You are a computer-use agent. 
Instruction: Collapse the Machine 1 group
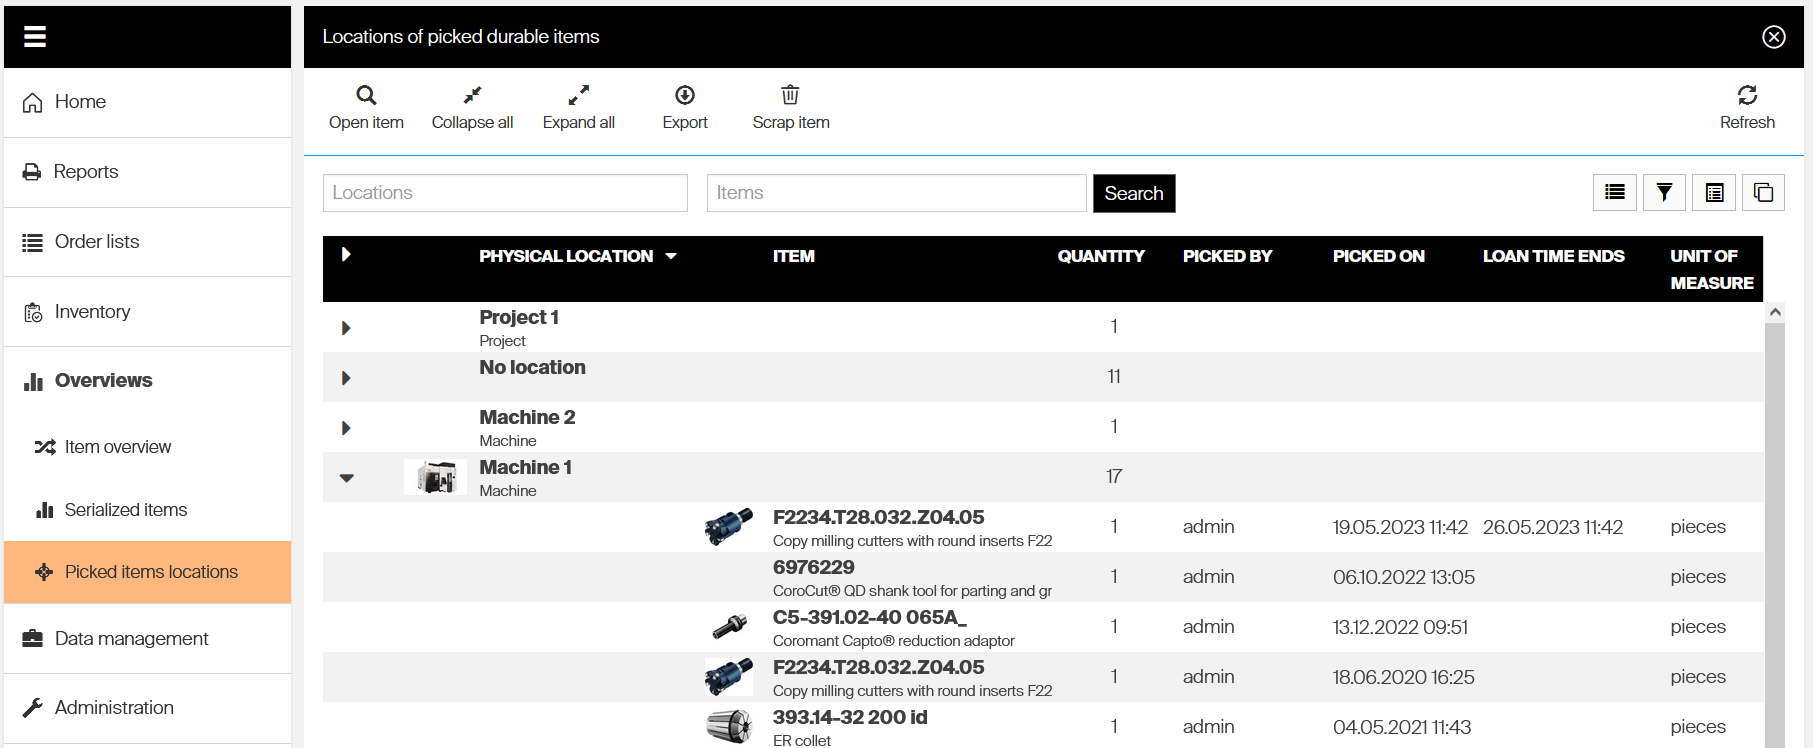click(346, 478)
